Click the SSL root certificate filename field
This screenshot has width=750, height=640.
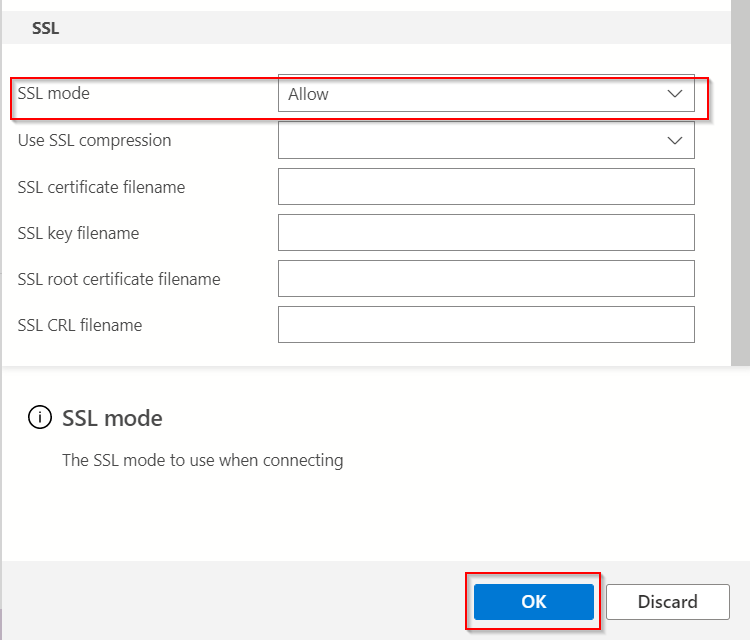[486, 279]
